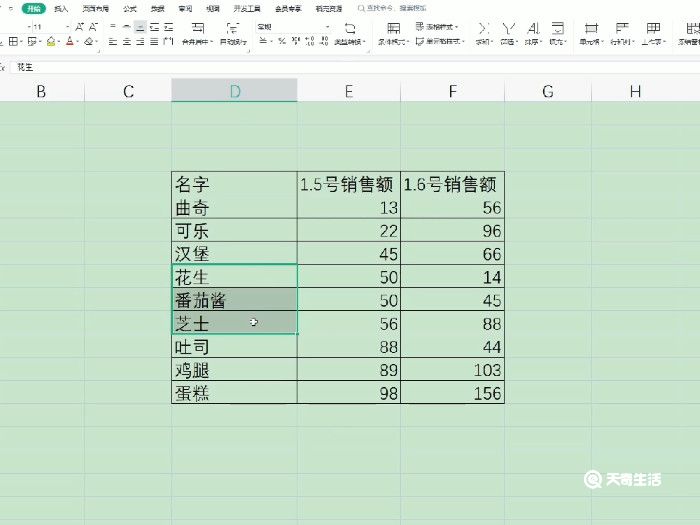Open the 单元格样式 dropdown

(440, 42)
